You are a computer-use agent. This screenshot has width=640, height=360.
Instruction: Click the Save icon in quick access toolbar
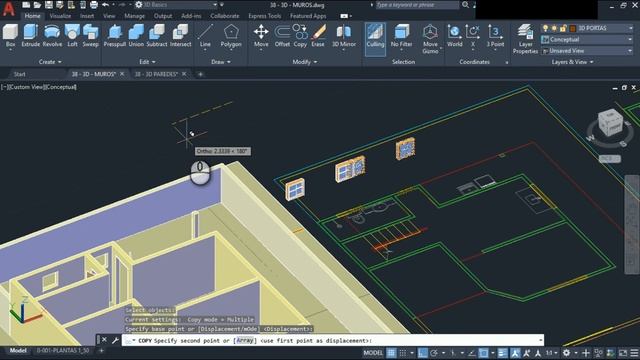(x=49, y=5)
